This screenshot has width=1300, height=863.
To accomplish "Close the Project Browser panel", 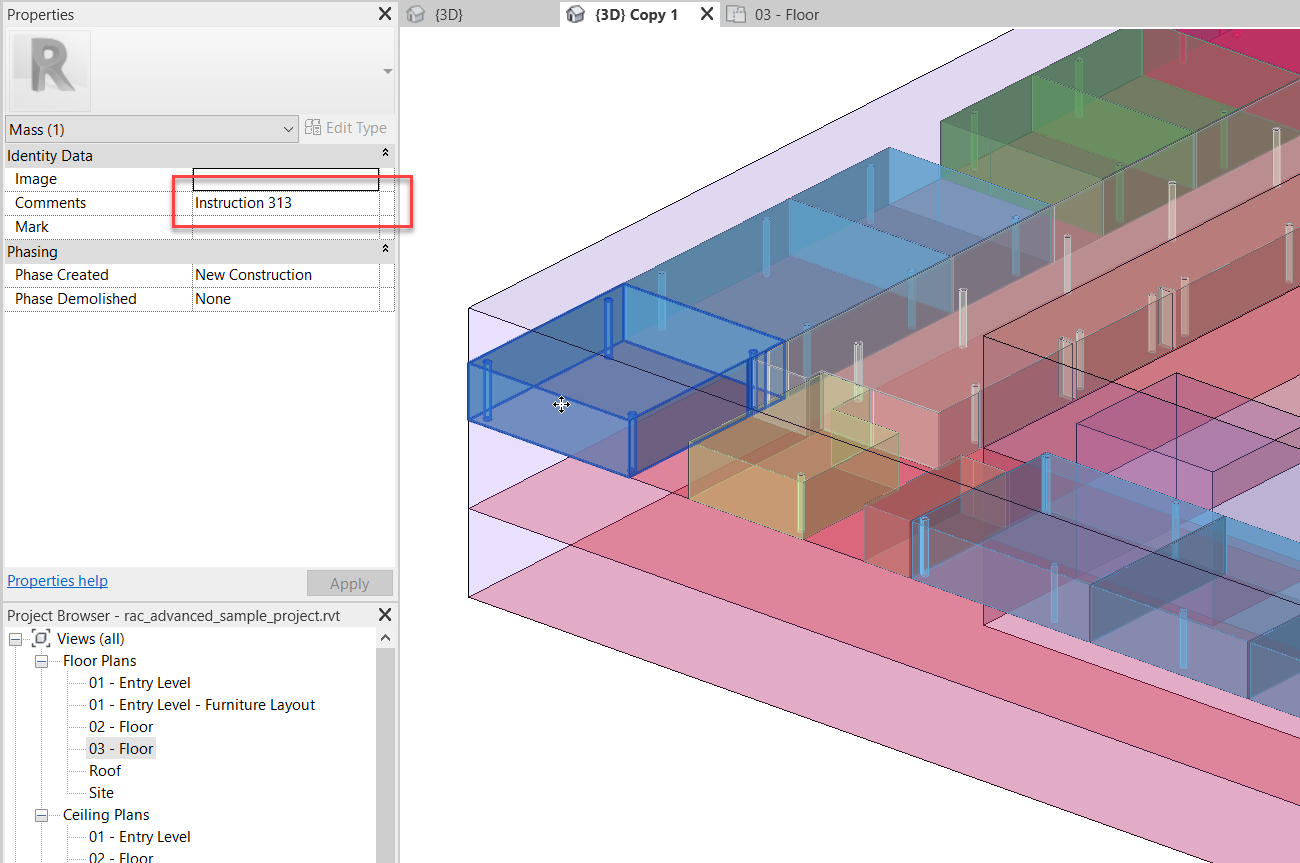I will (385, 615).
